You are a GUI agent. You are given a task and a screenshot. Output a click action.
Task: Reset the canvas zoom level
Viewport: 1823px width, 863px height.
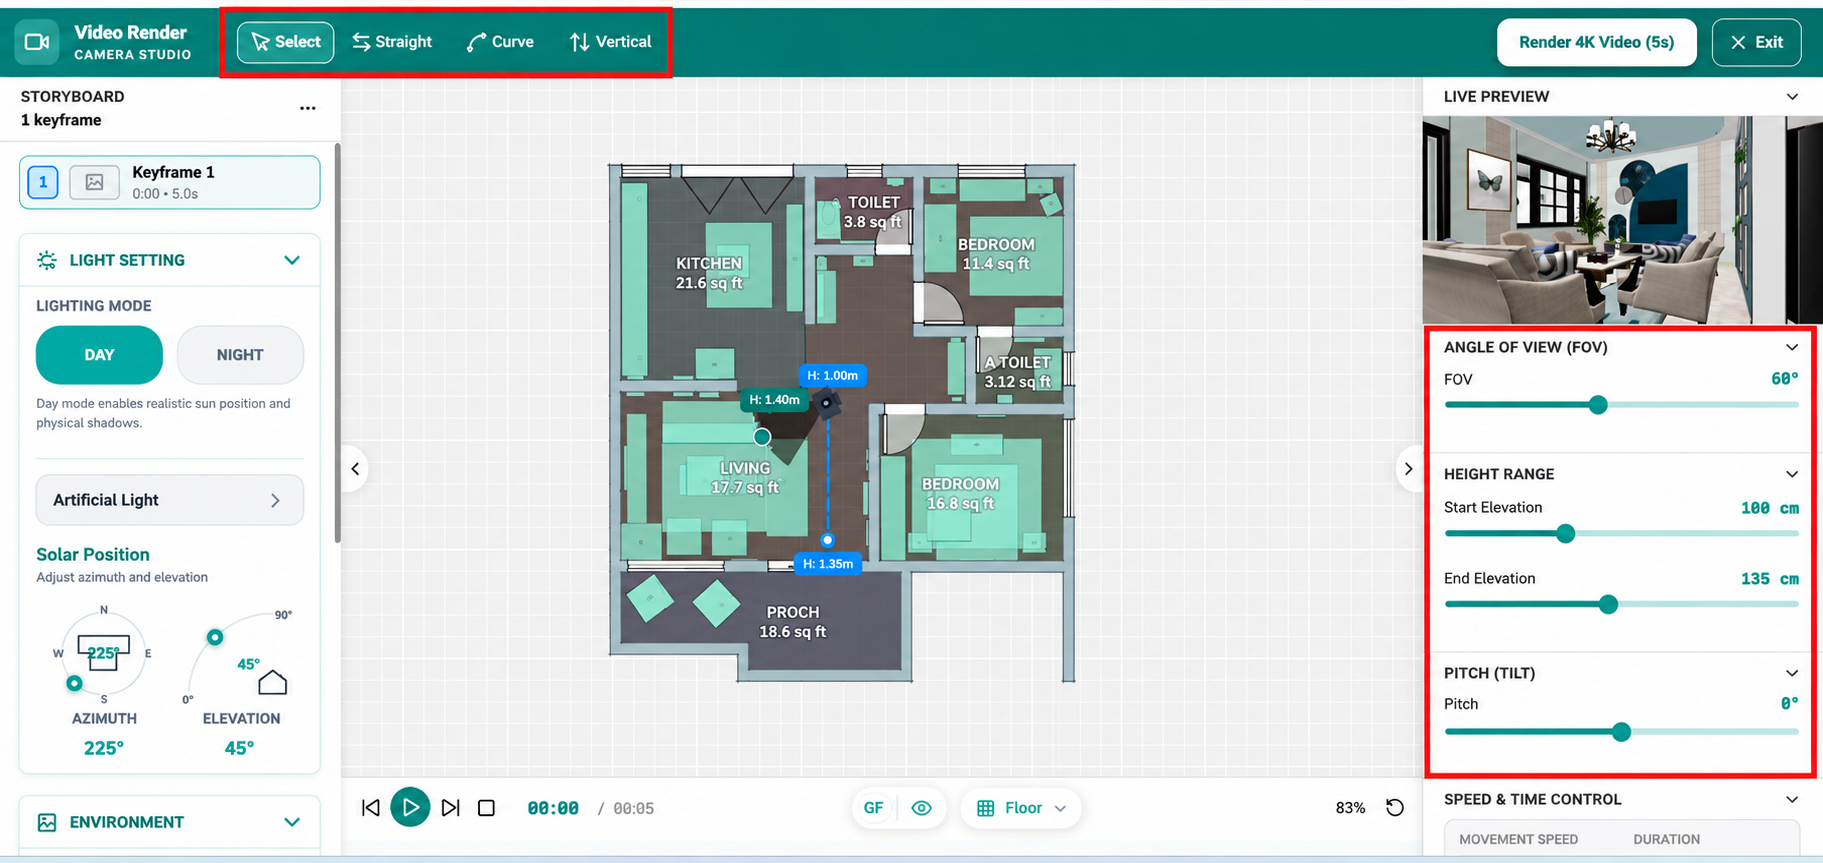coord(1395,808)
